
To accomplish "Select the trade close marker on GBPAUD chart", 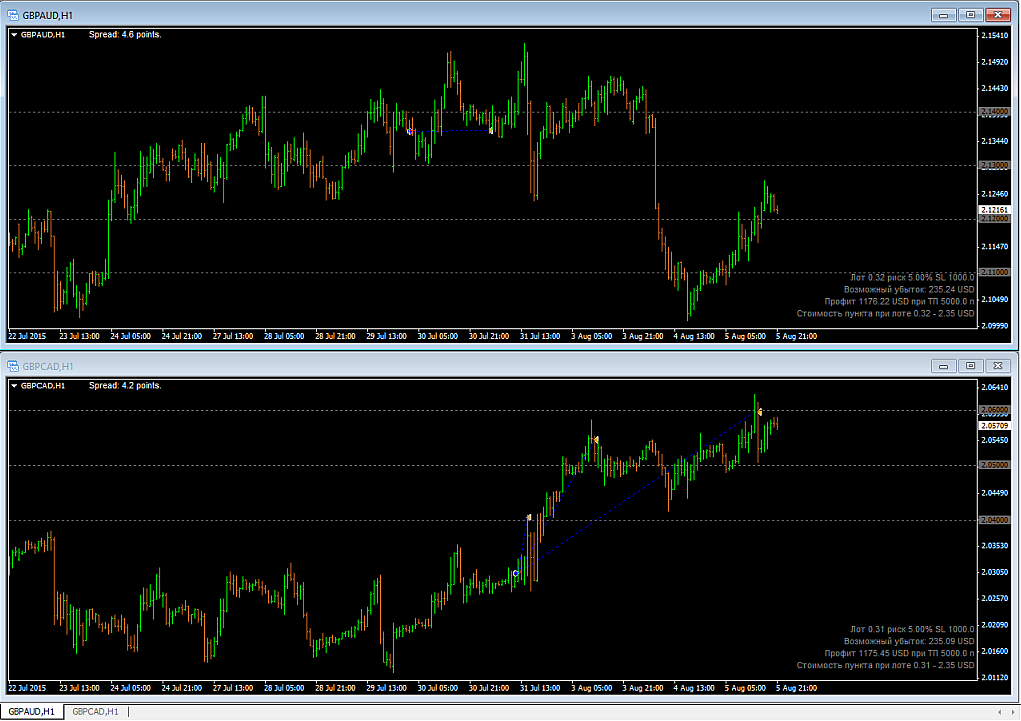I will point(491,131).
